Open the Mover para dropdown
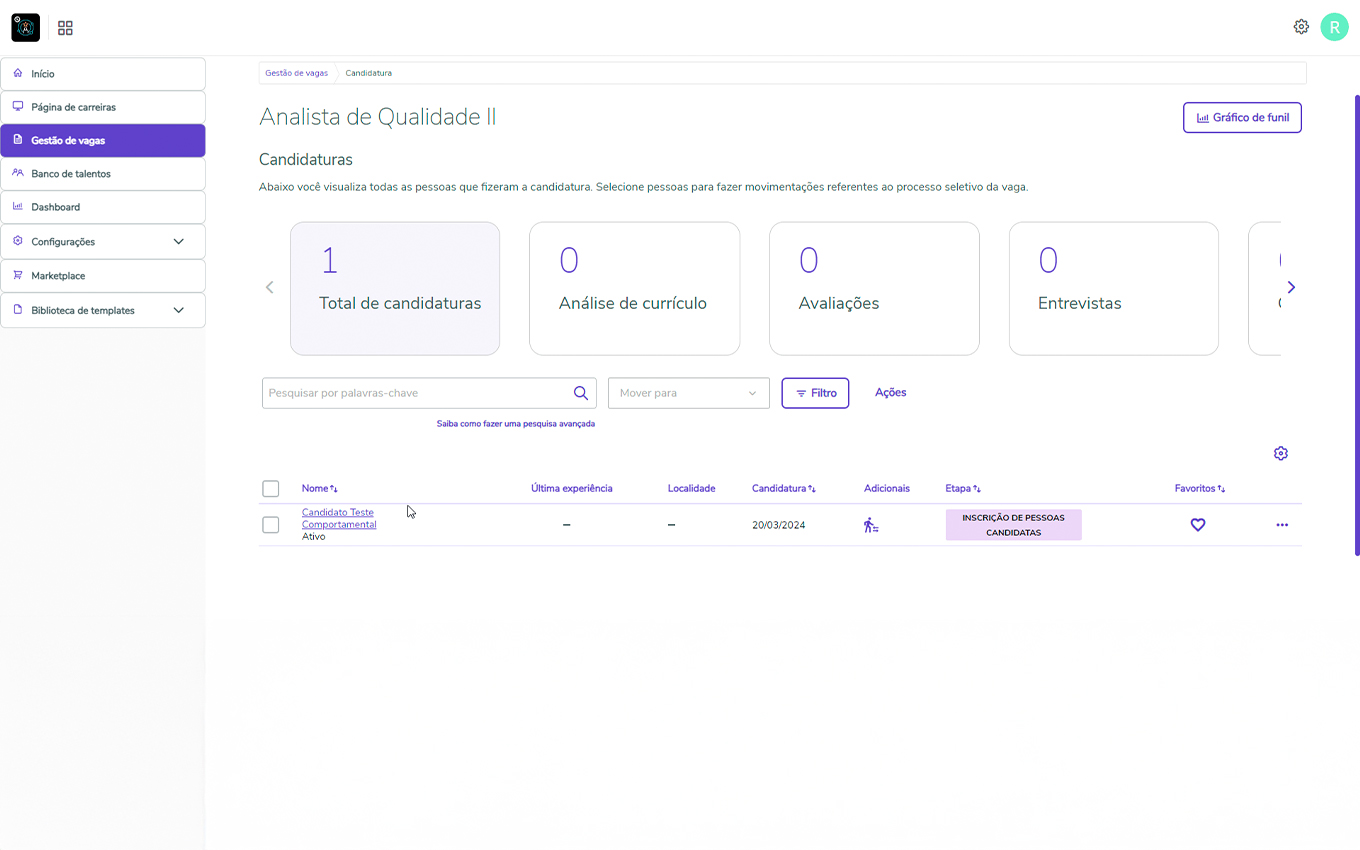Viewport: 1360px width, 850px height. pyautogui.click(x=688, y=393)
